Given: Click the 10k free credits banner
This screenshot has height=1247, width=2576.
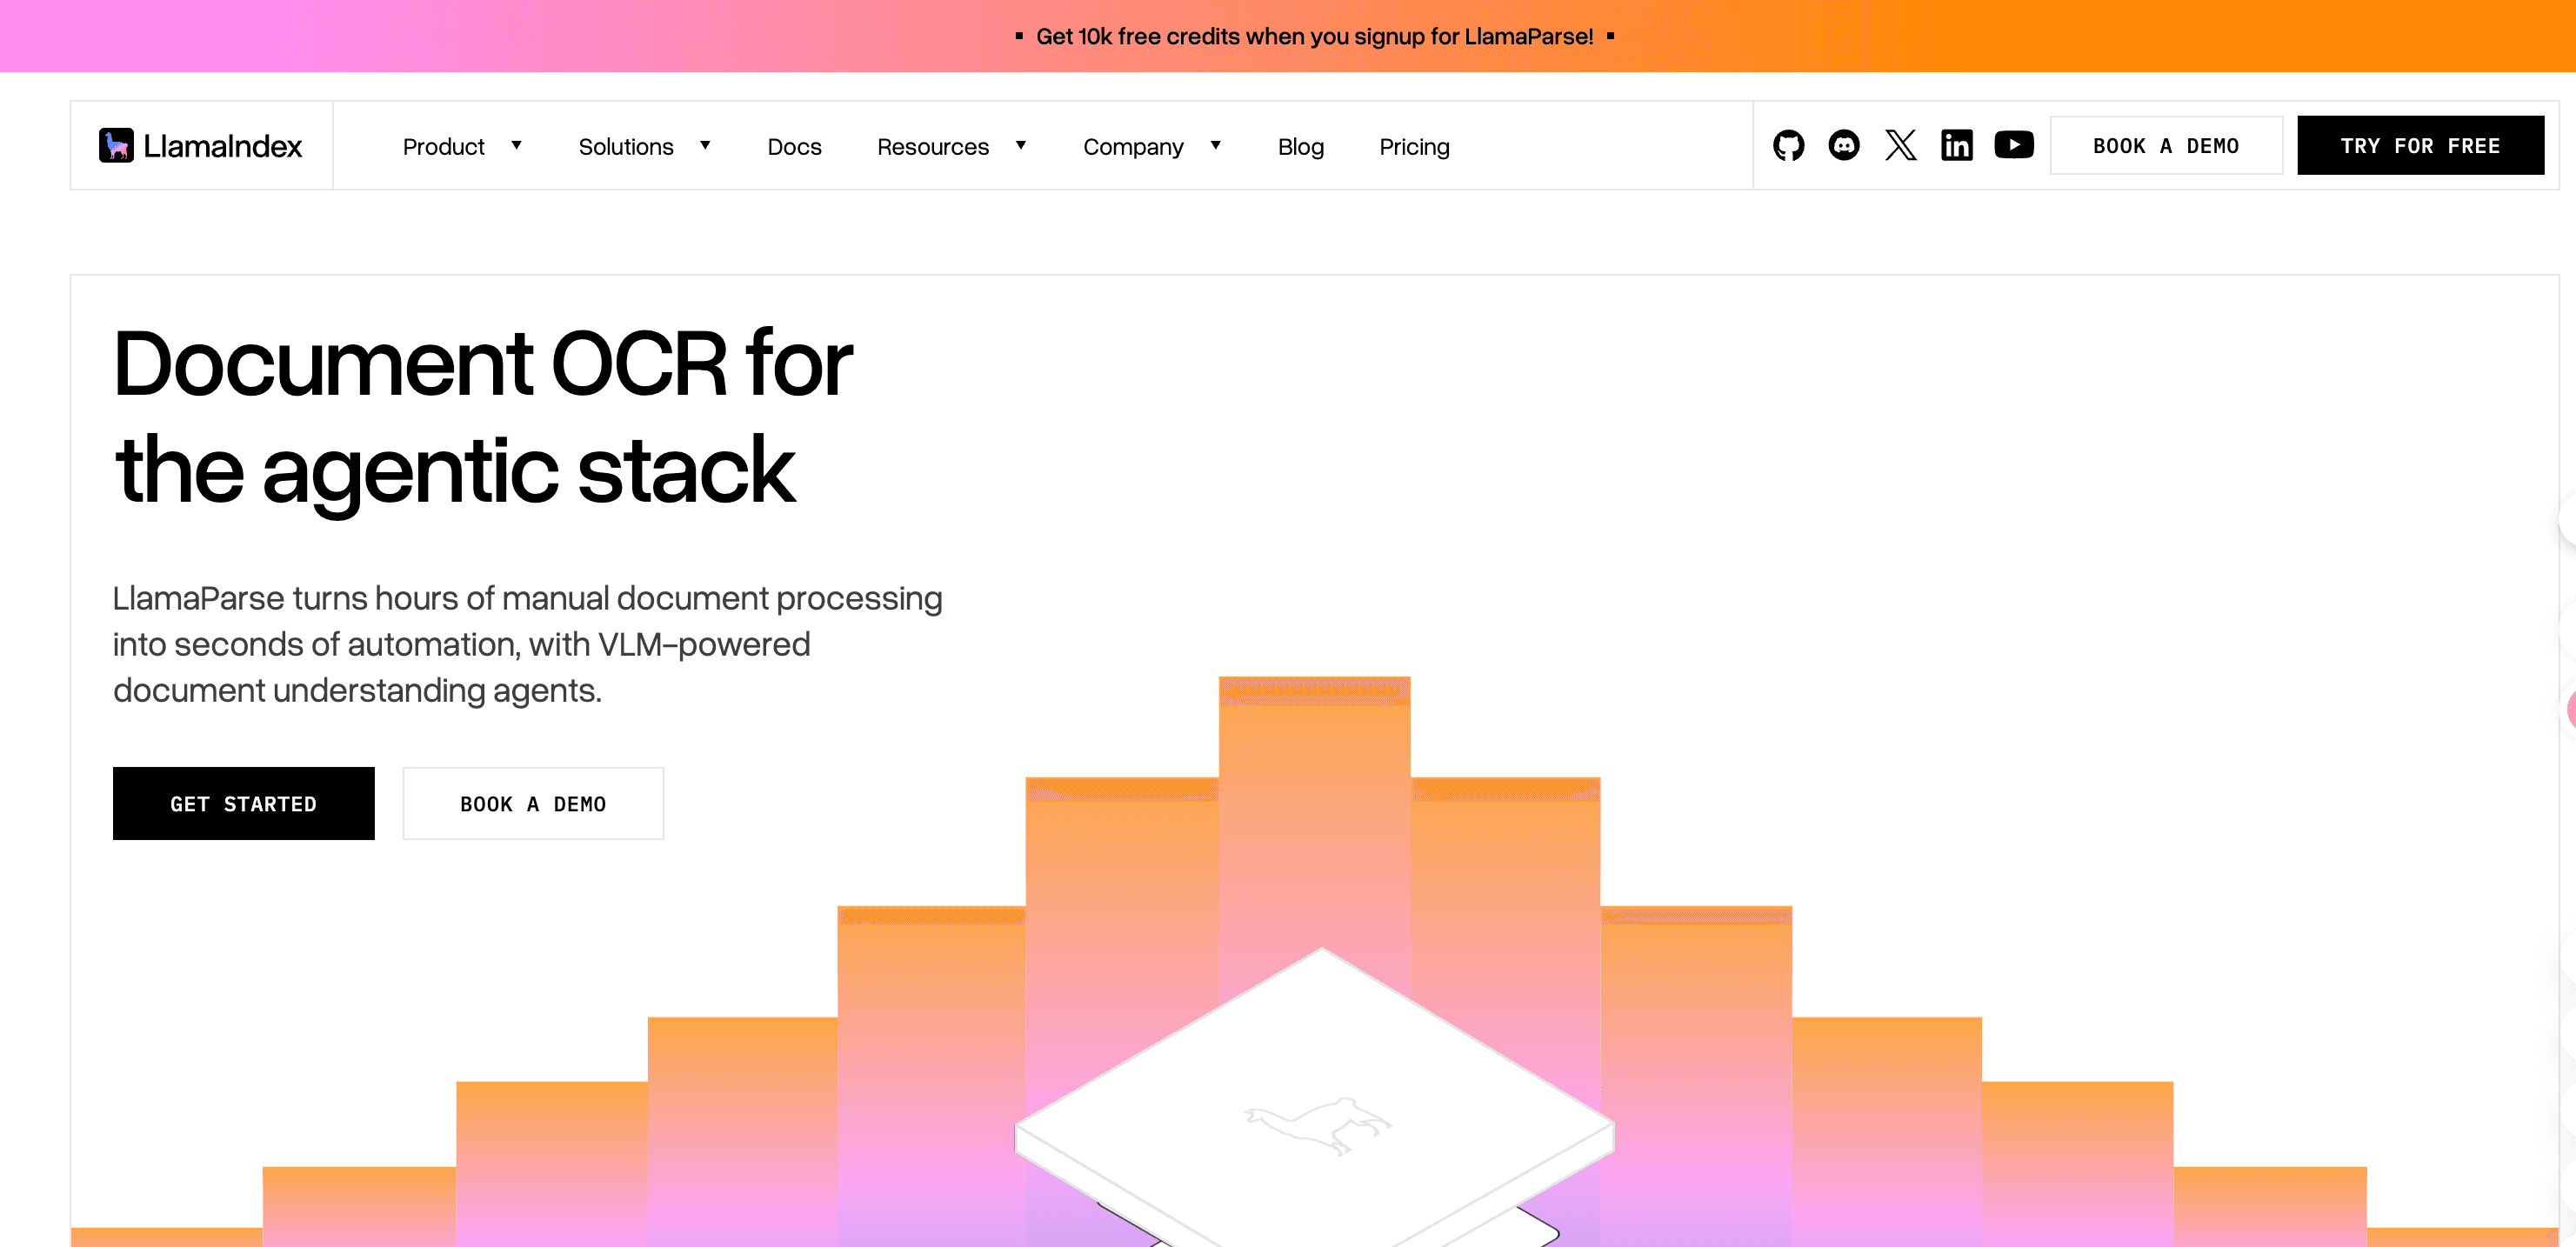Looking at the screenshot, I should pos(1314,36).
